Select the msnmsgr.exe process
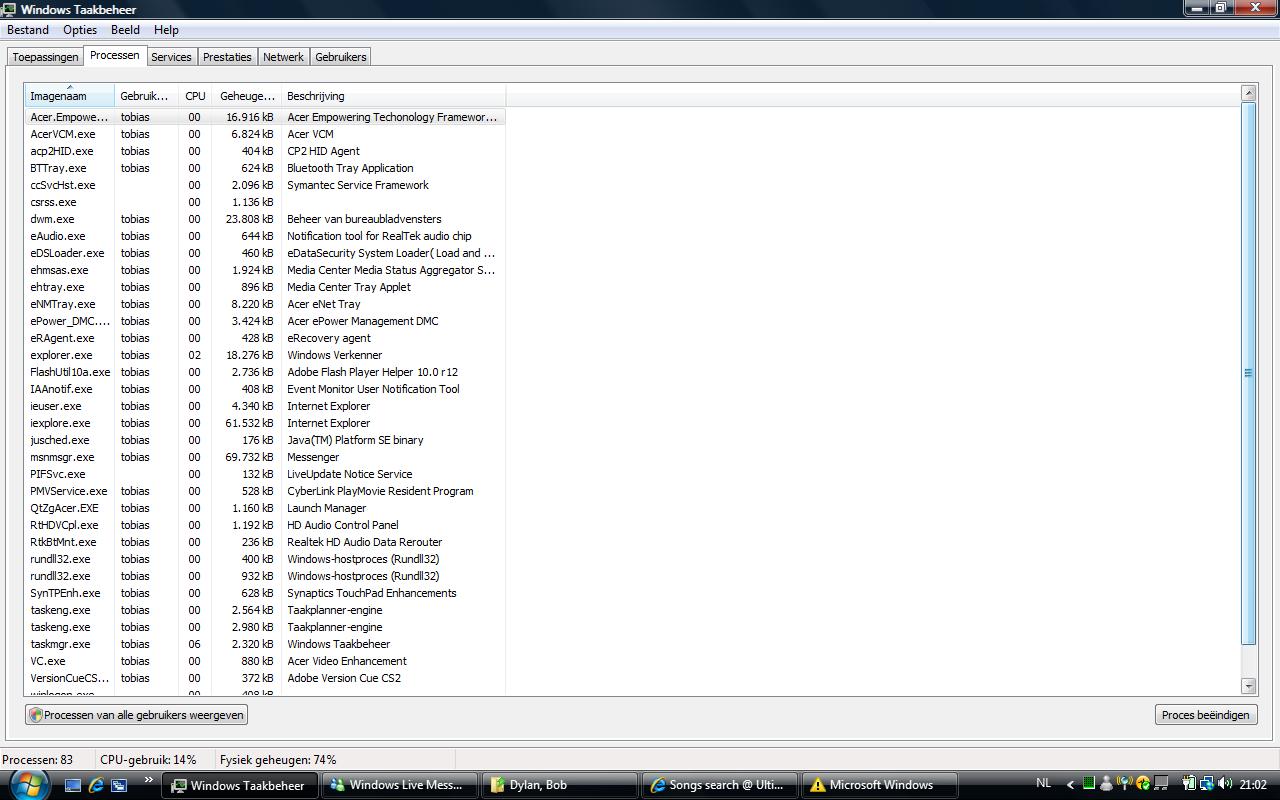1280x800 pixels. (x=265, y=457)
